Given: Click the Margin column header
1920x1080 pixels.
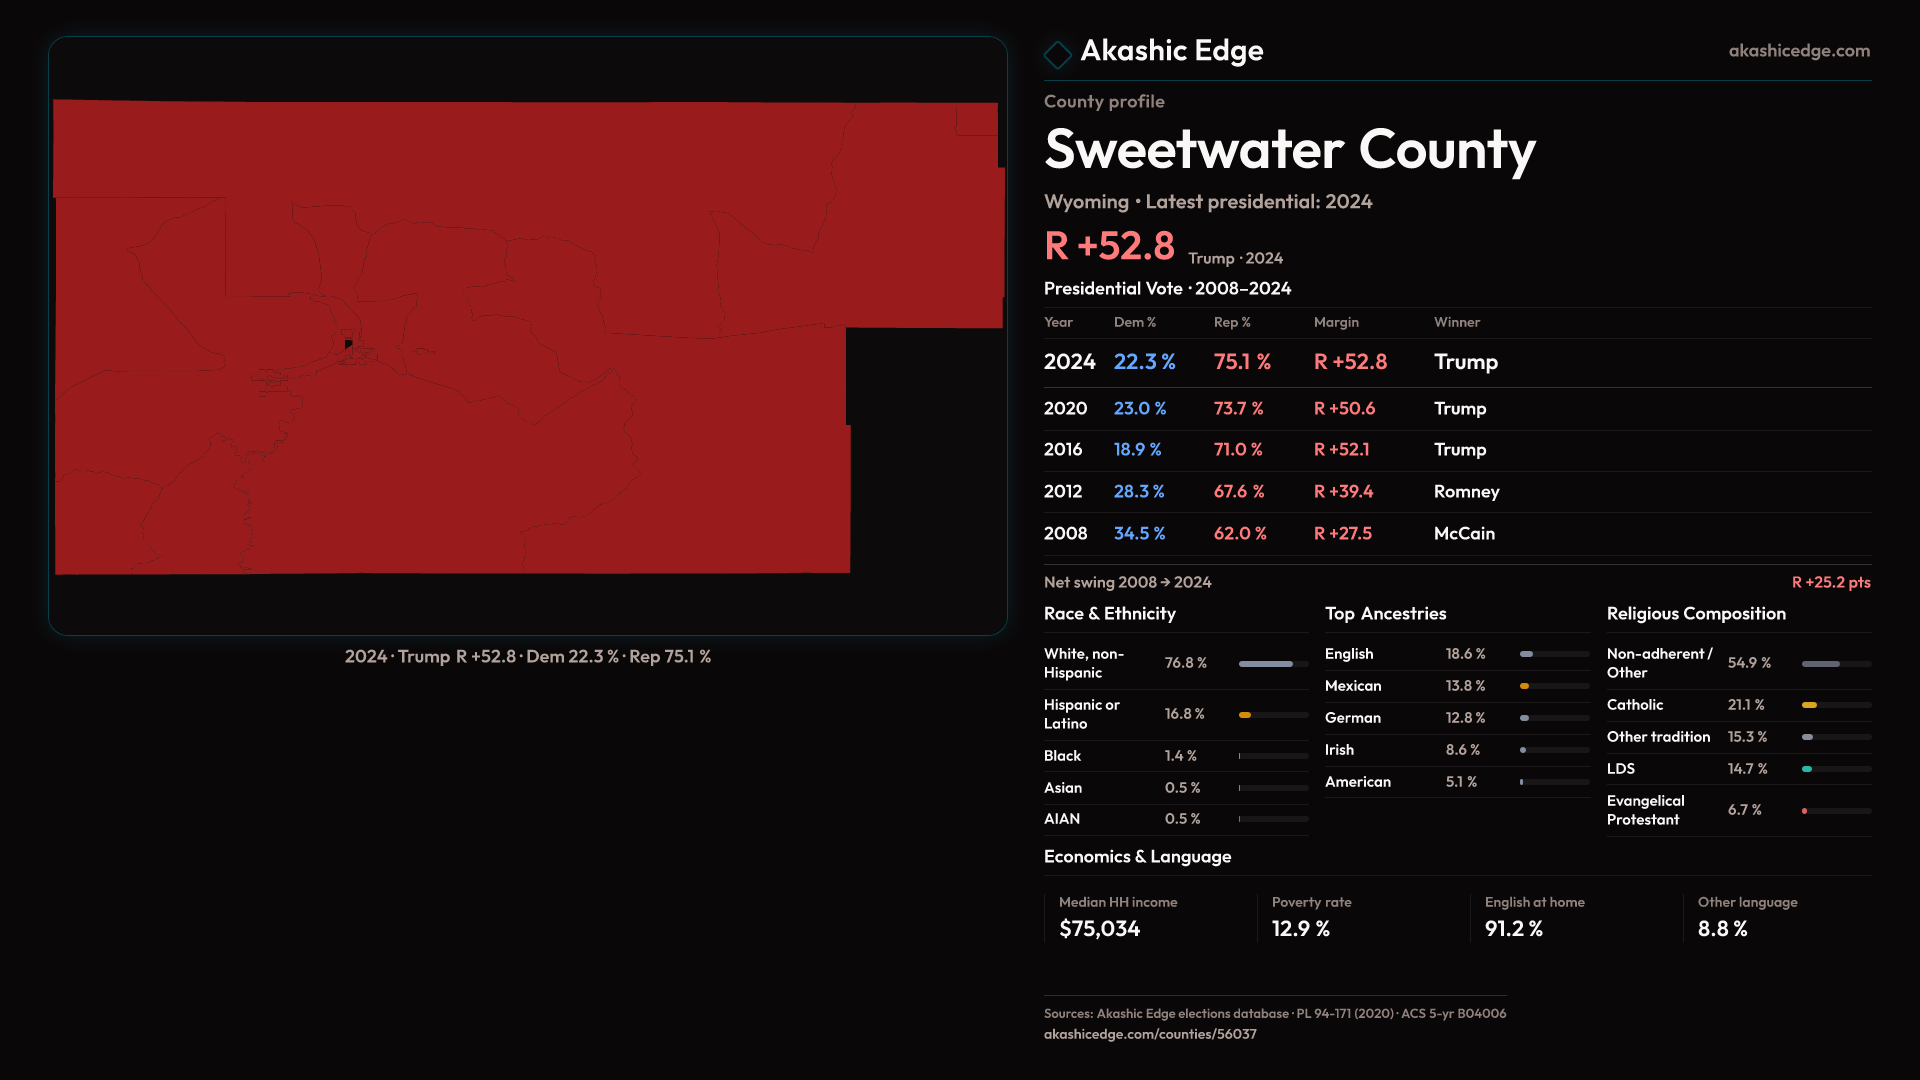Looking at the screenshot, I should pos(1336,322).
